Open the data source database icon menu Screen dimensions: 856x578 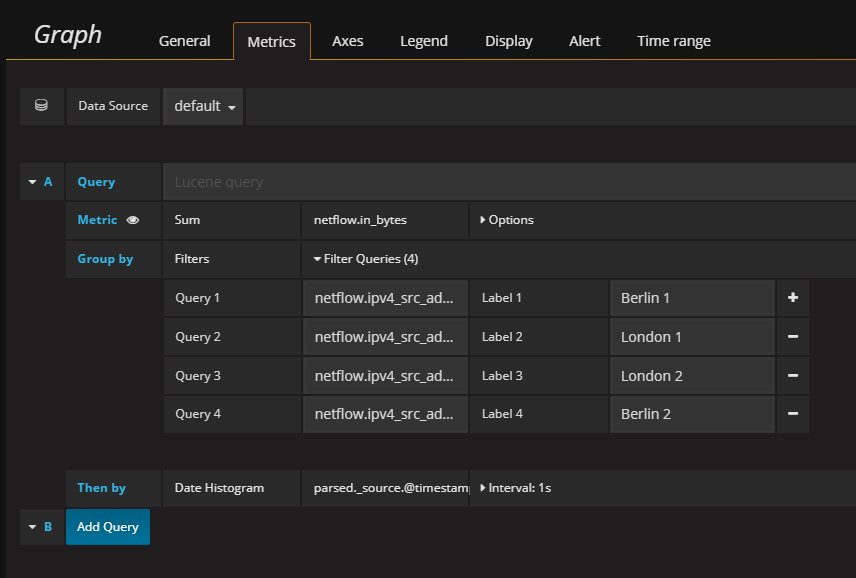point(40,106)
